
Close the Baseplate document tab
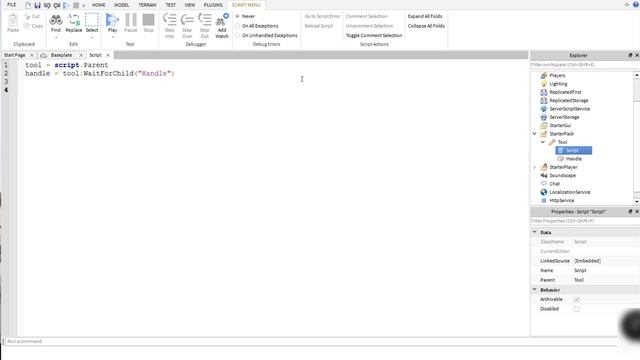(x=81, y=55)
